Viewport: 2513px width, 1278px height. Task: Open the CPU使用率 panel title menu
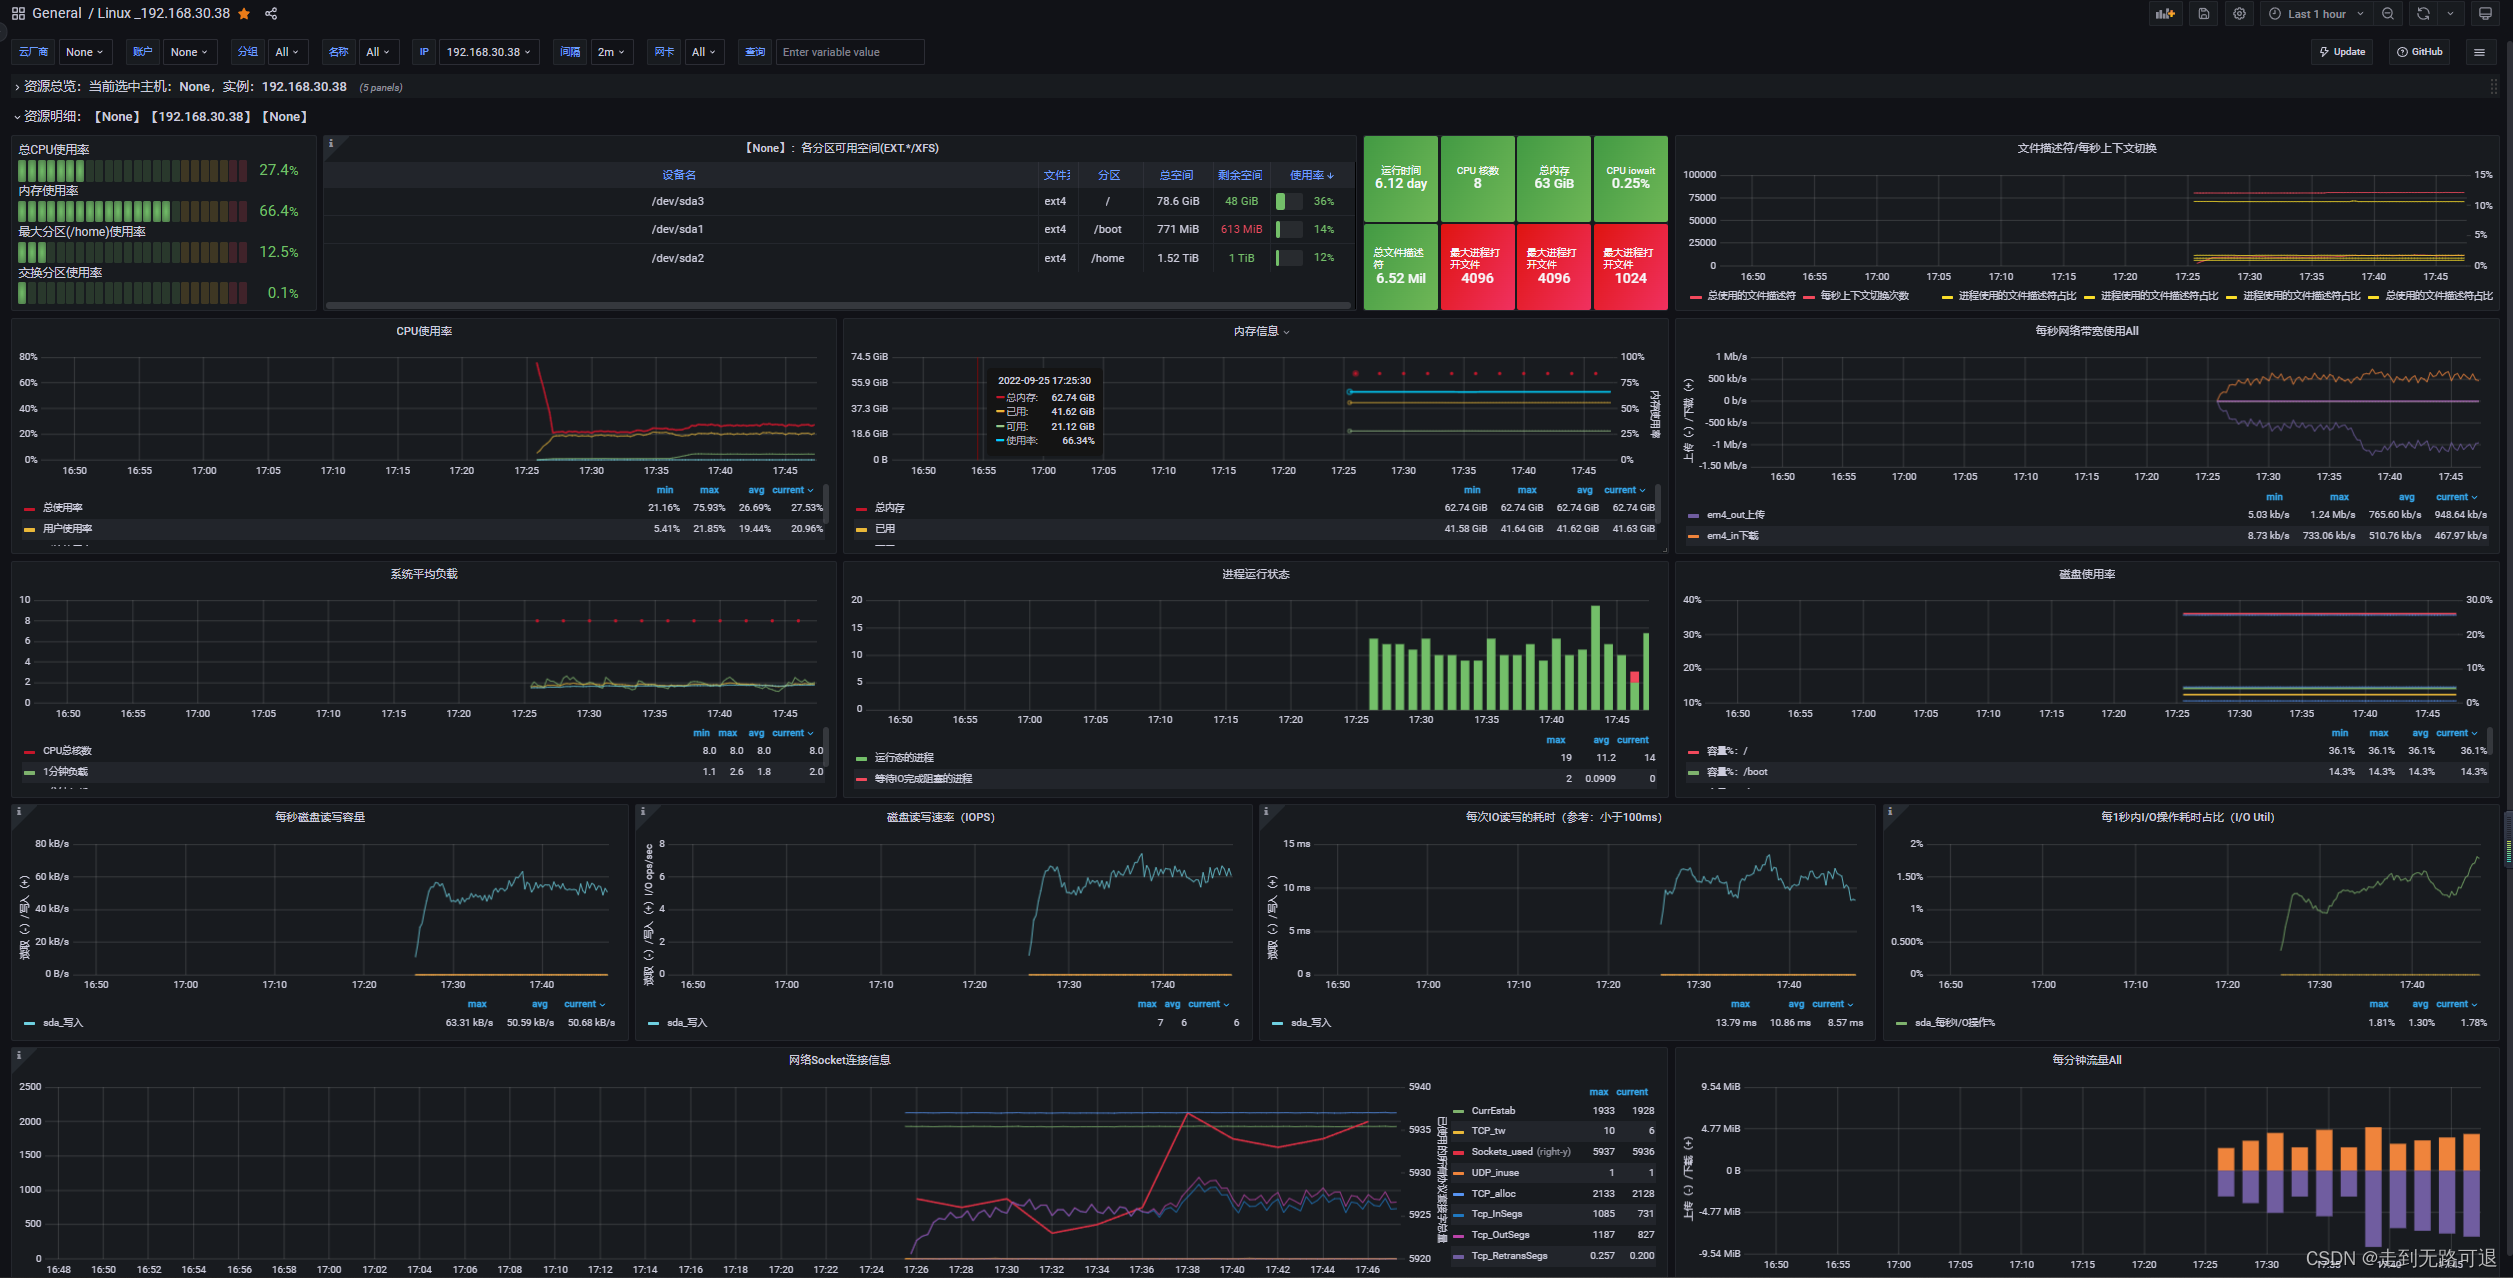coord(424,331)
